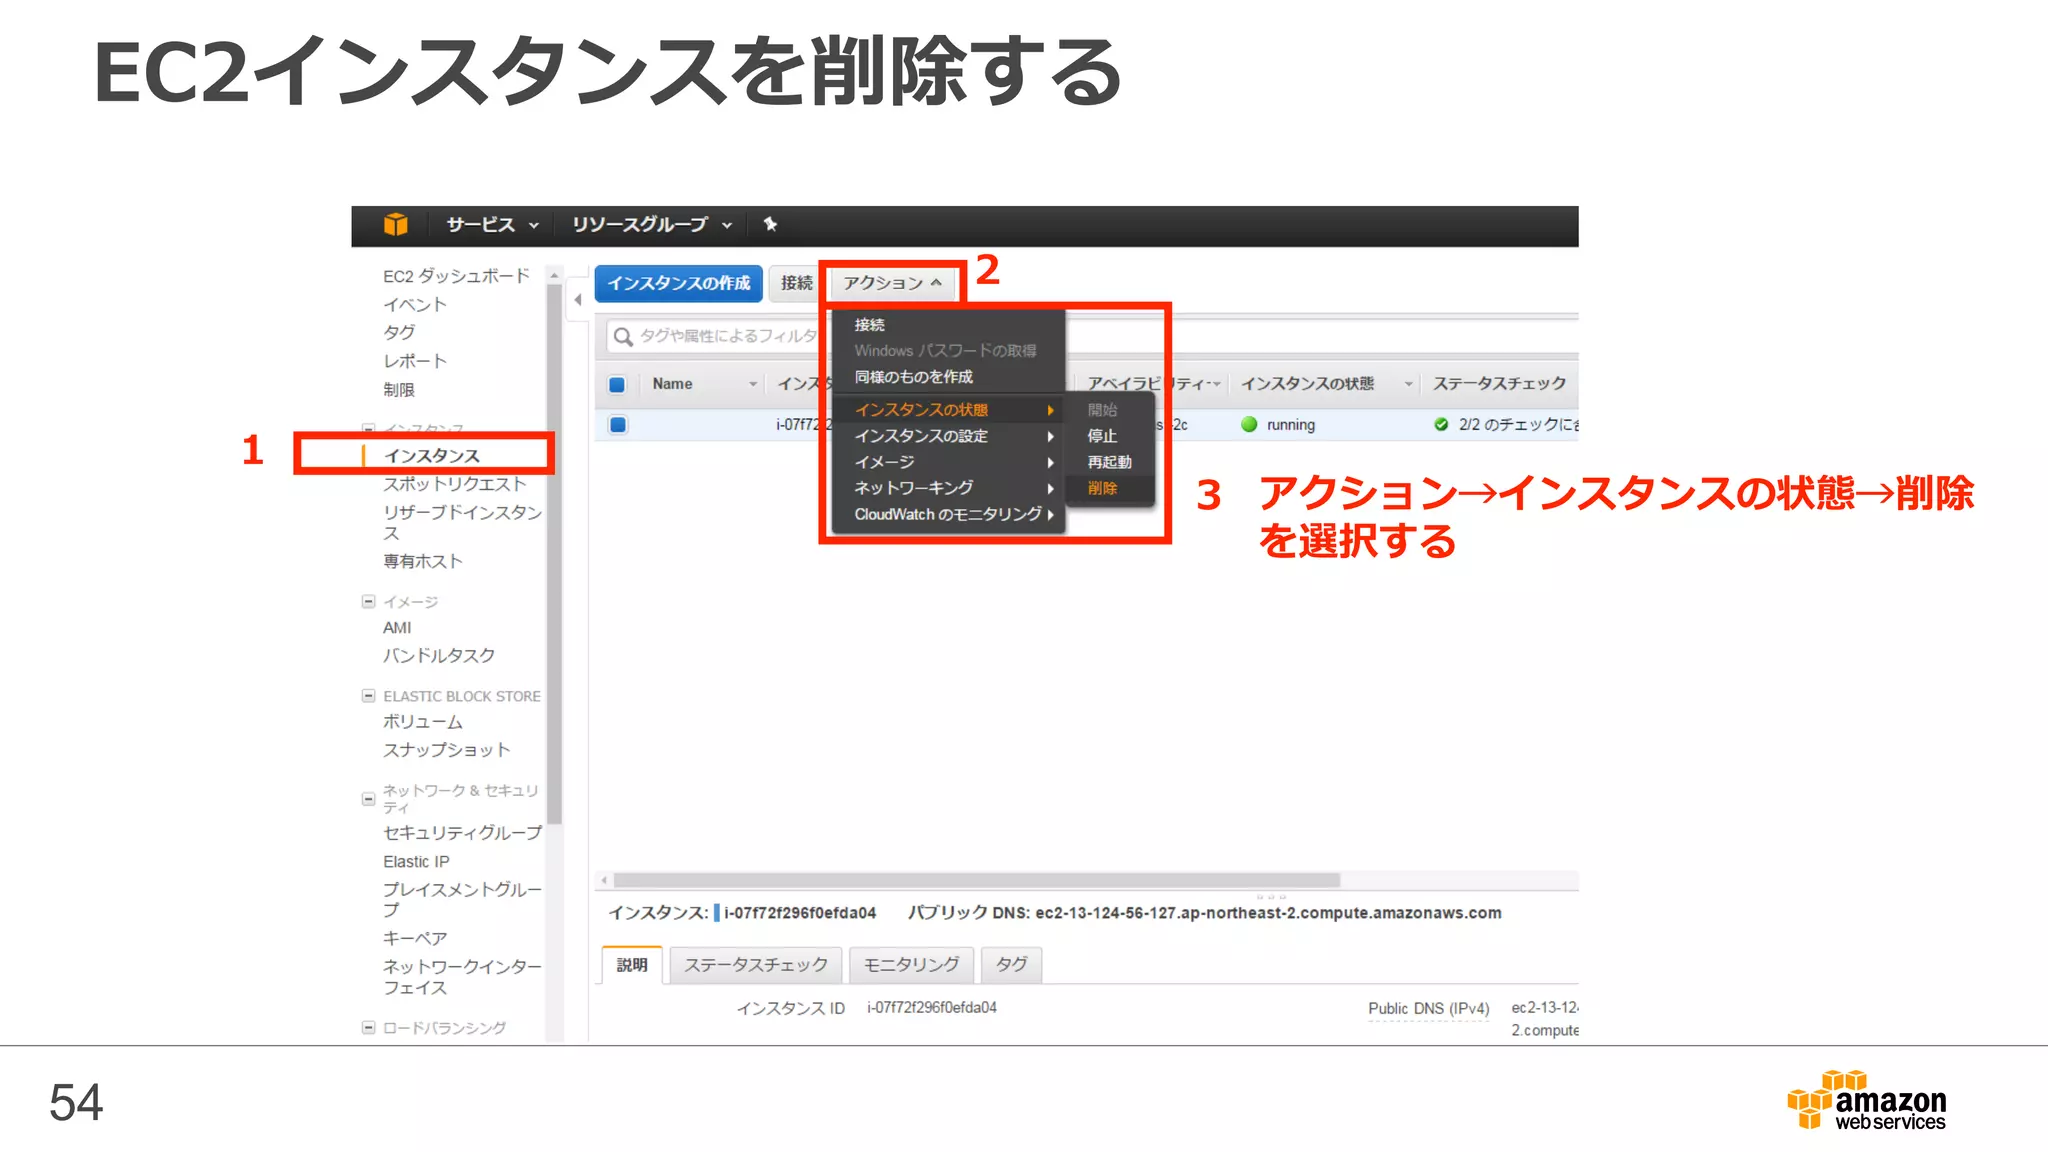Open the アクション dropdown button

point(892,283)
